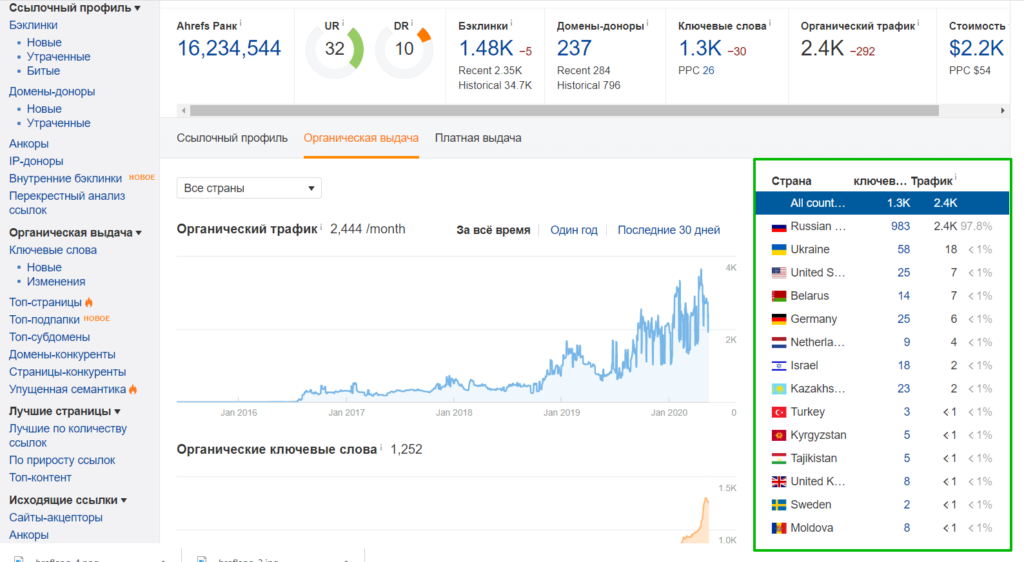The height and width of the screenshot is (562, 1024).
Task: Open Перекрестный анализ ссылок in sidebar
Action: [x=67, y=203]
